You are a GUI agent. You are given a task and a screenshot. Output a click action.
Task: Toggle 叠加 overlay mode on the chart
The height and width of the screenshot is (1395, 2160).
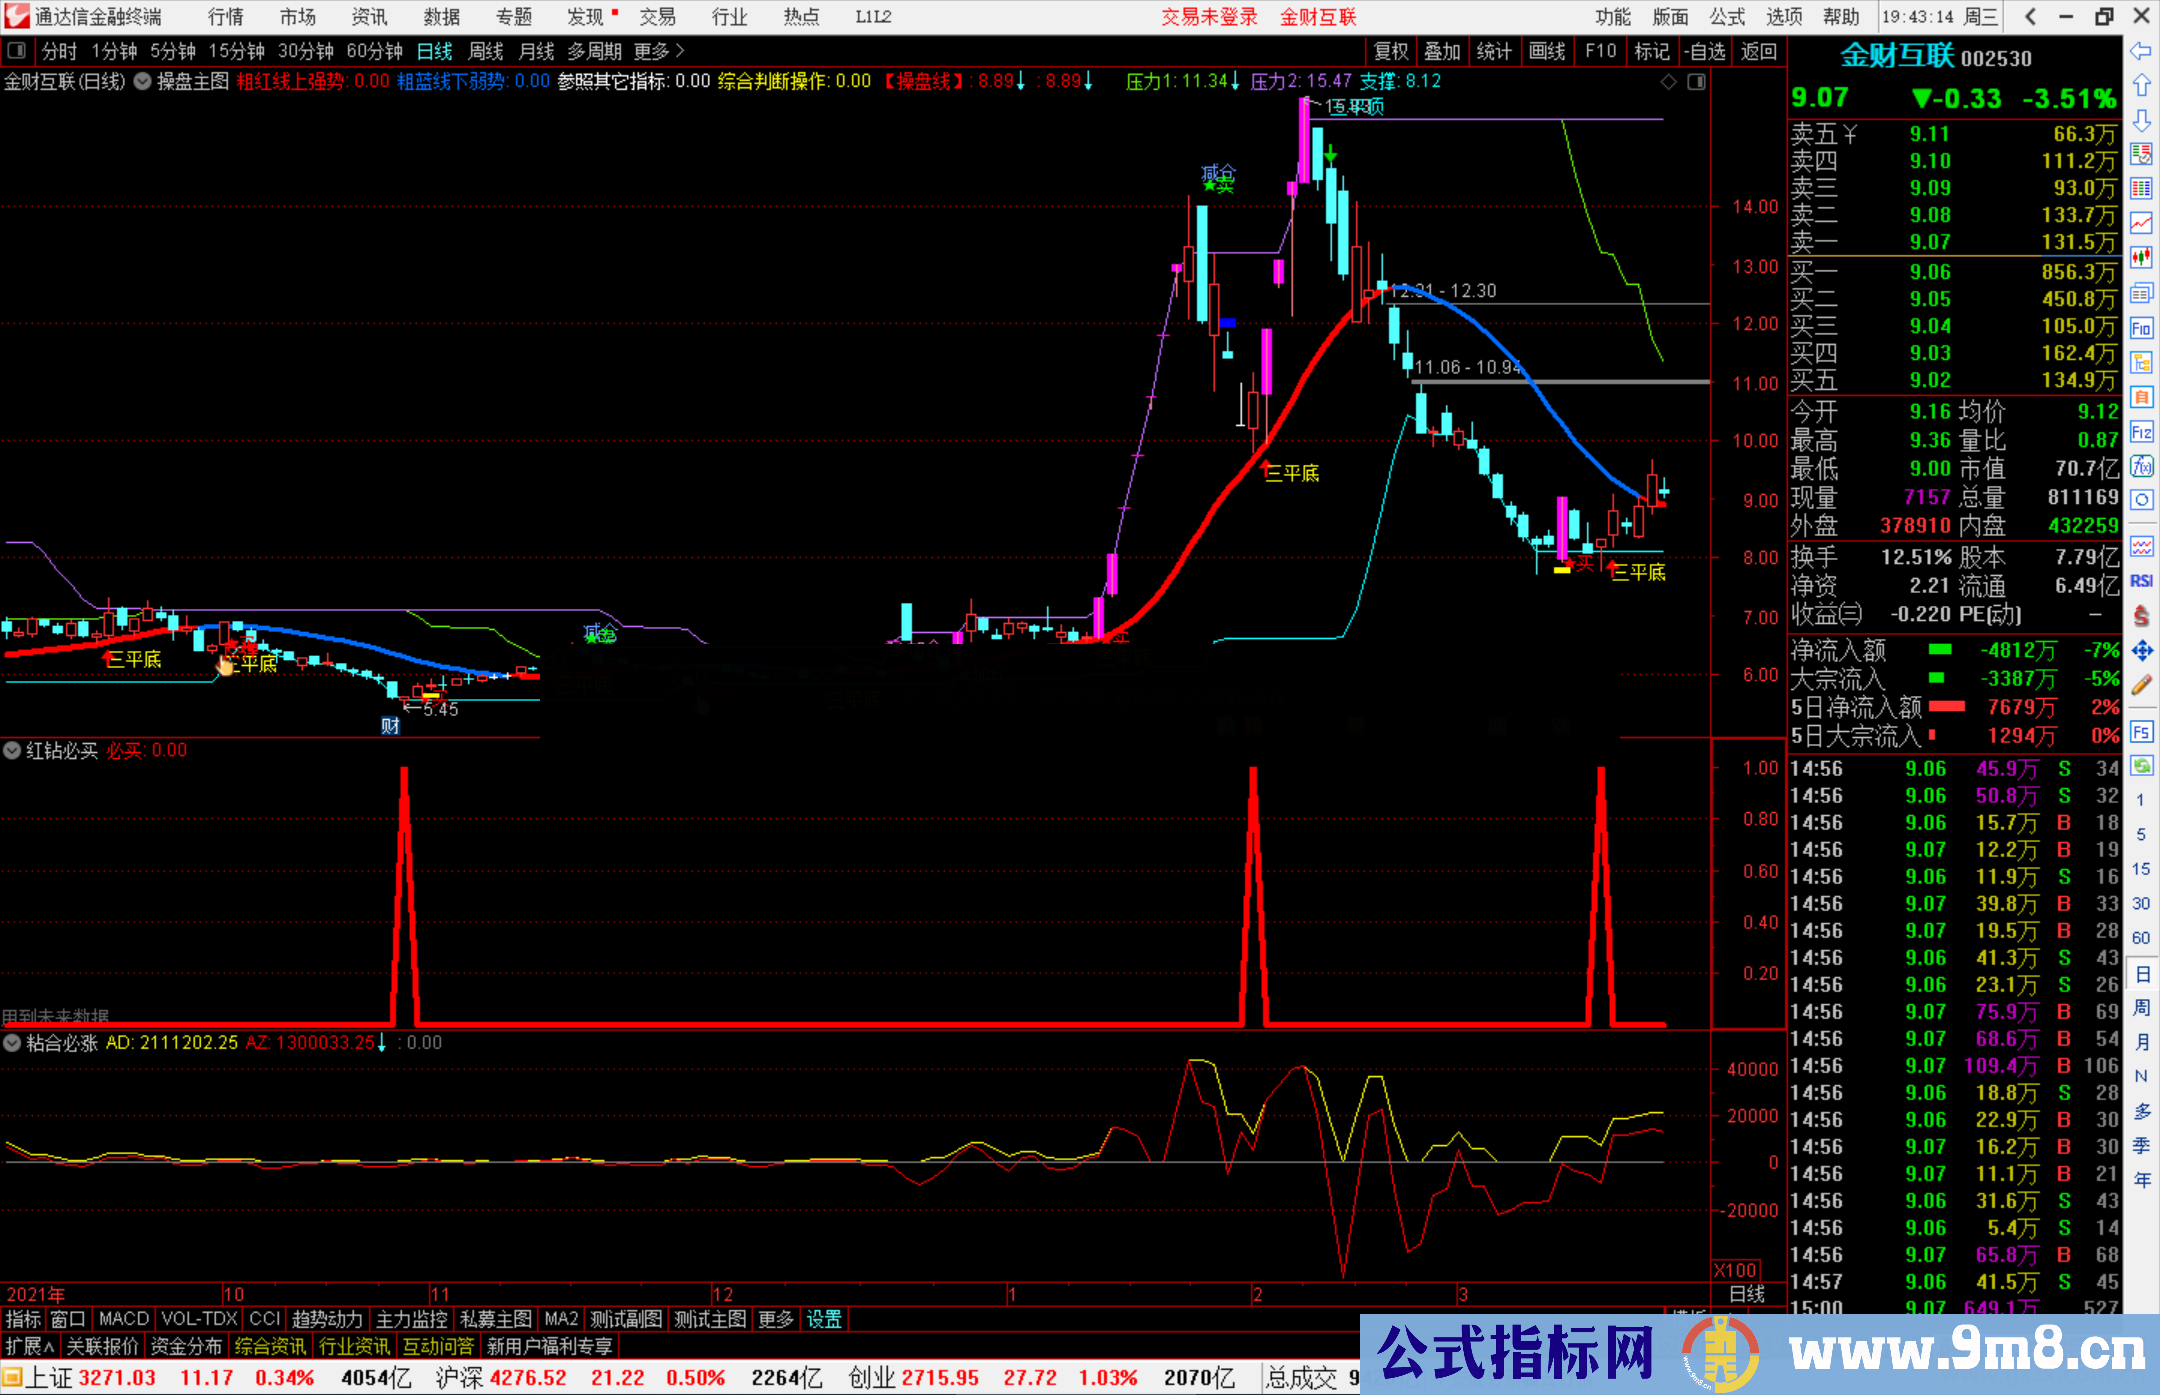1443,51
